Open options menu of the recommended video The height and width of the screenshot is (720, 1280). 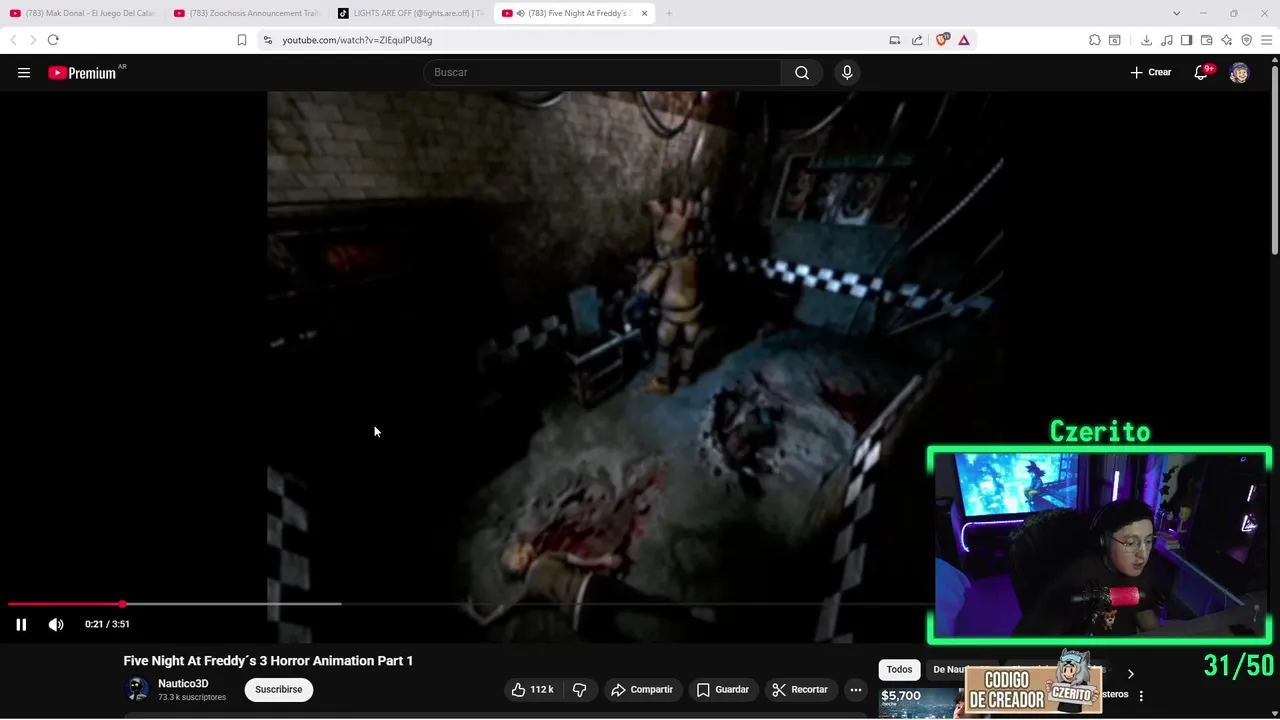click(1141, 695)
